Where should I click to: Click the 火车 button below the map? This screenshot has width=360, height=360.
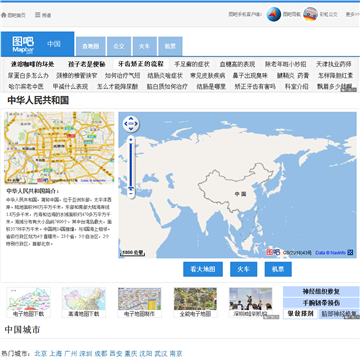pyautogui.click(x=244, y=269)
